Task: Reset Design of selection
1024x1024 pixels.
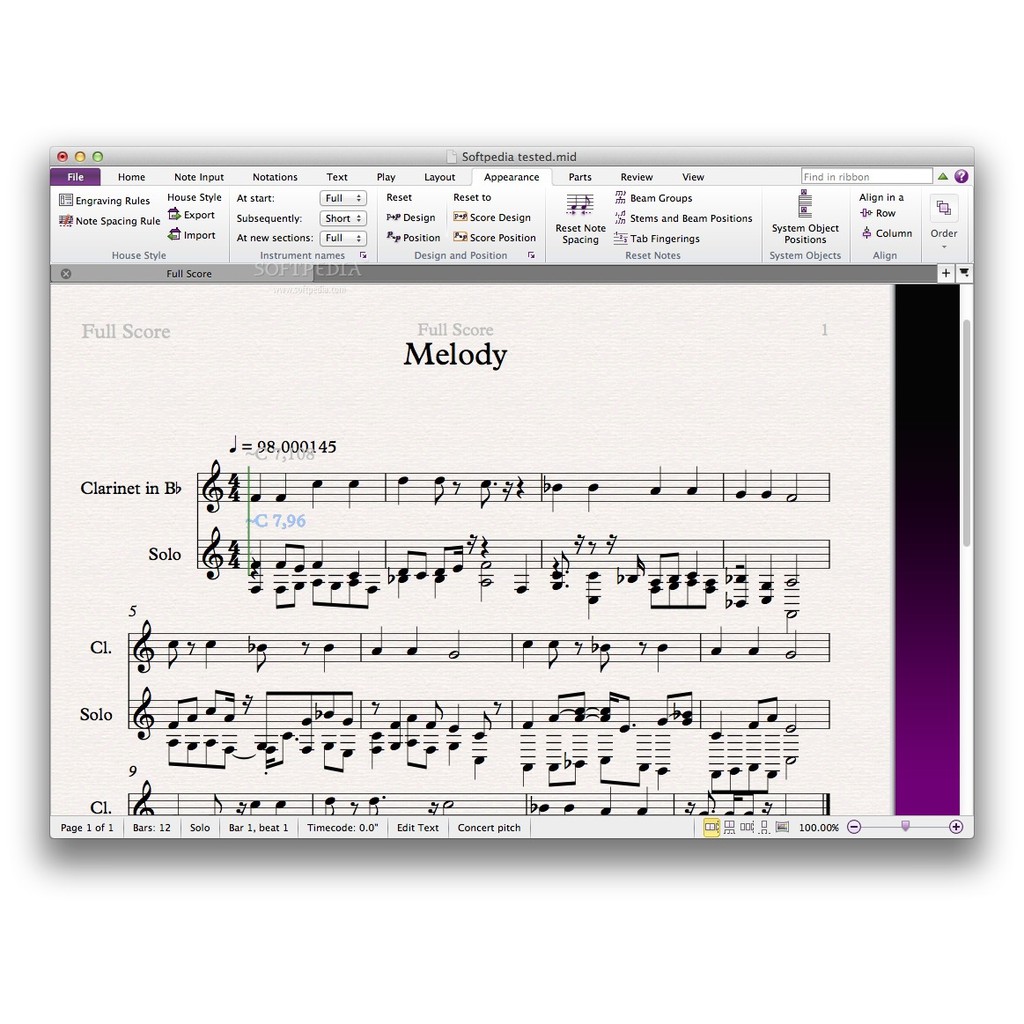Action: (x=411, y=217)
